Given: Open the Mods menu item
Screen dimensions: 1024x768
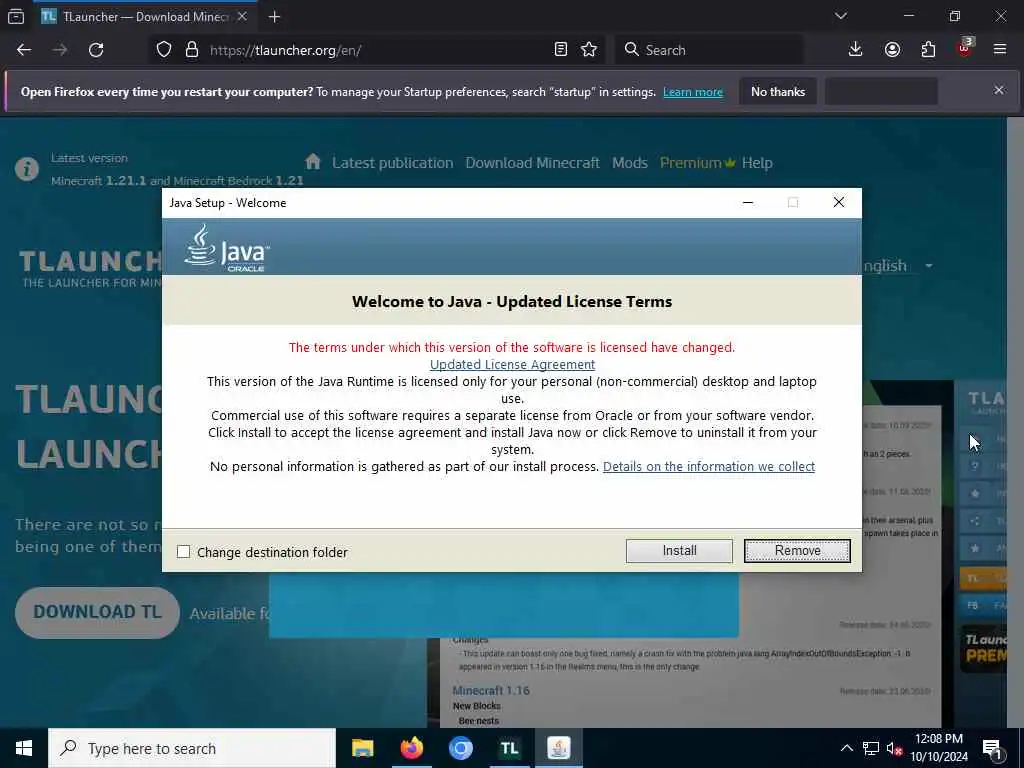Looking at the screenshot, I should coord(630,163).
